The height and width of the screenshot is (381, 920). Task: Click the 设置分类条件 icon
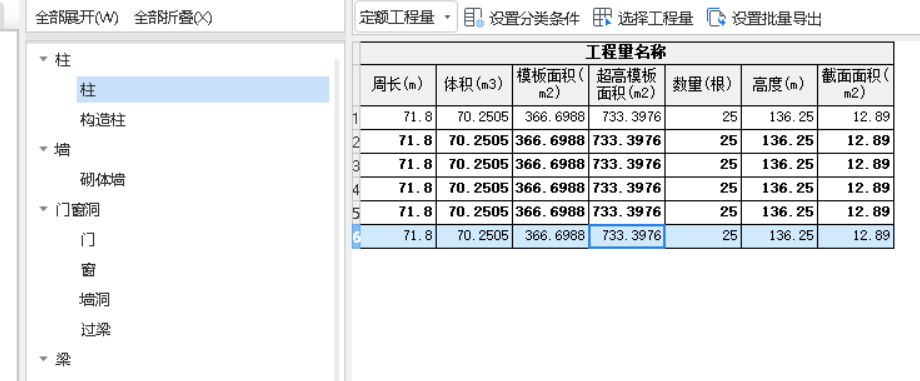(473, 18)
